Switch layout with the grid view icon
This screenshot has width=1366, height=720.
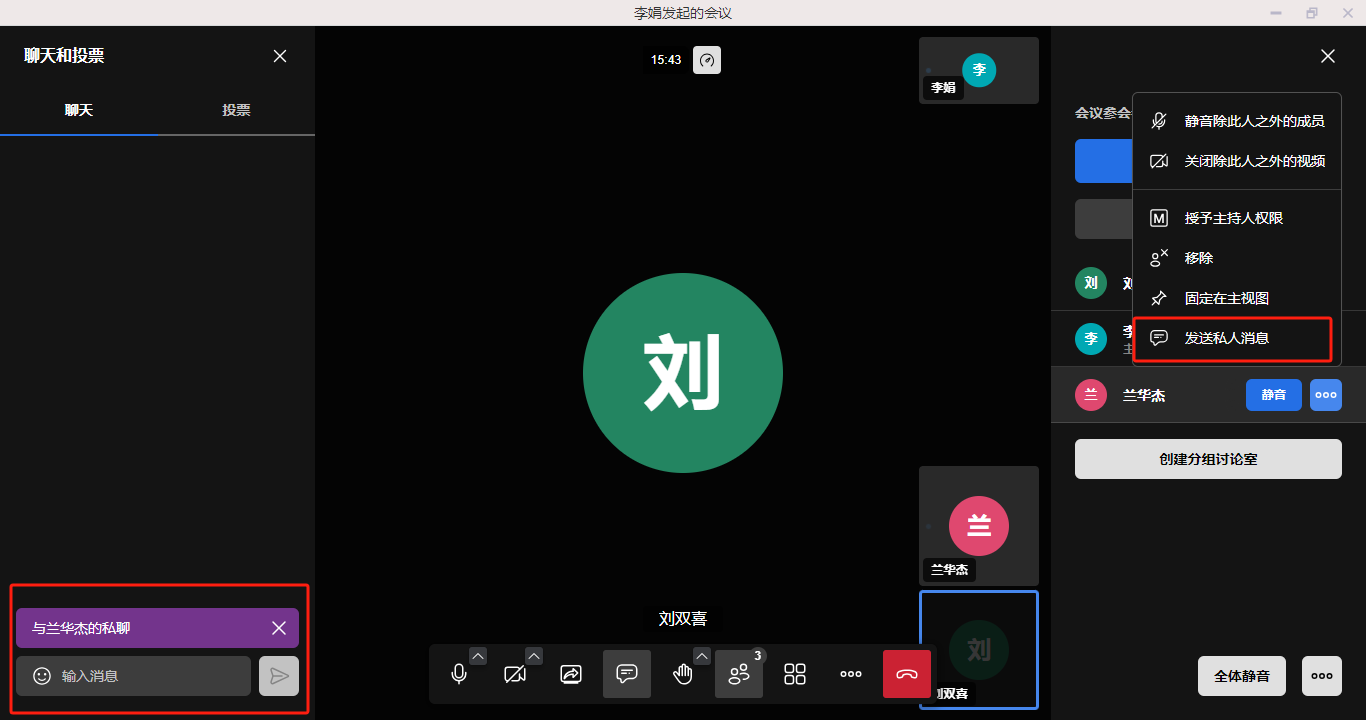point(795,674)
